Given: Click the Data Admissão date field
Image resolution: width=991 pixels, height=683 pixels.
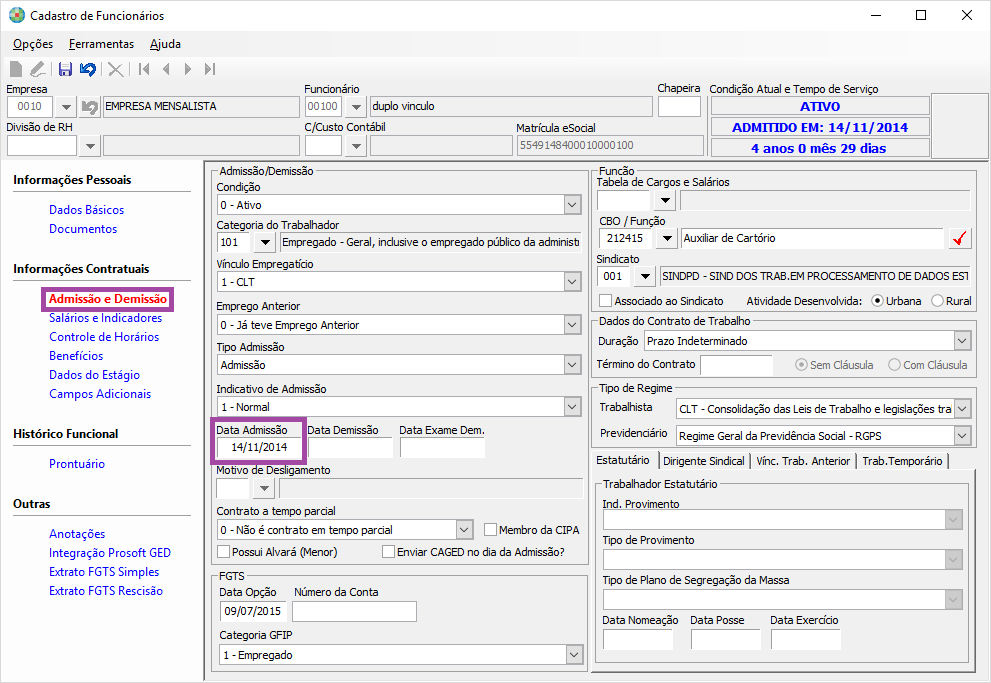Looking at the screenshot, I should [259, 447].
